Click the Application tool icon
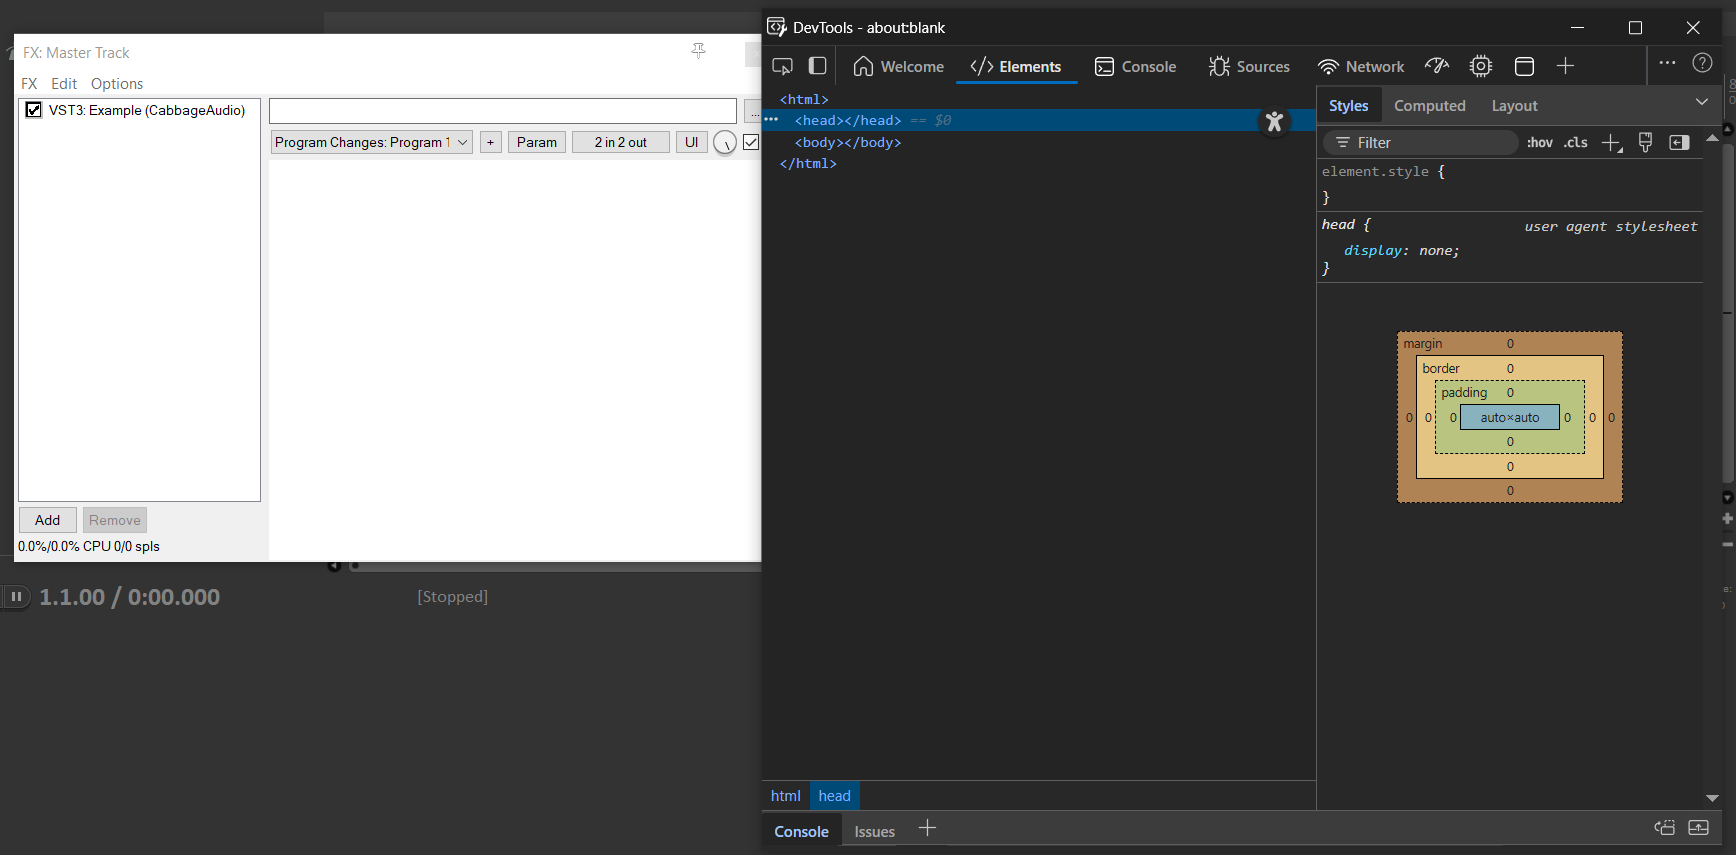Viewport: 1736px width, 855px height. pos(1524,66)
